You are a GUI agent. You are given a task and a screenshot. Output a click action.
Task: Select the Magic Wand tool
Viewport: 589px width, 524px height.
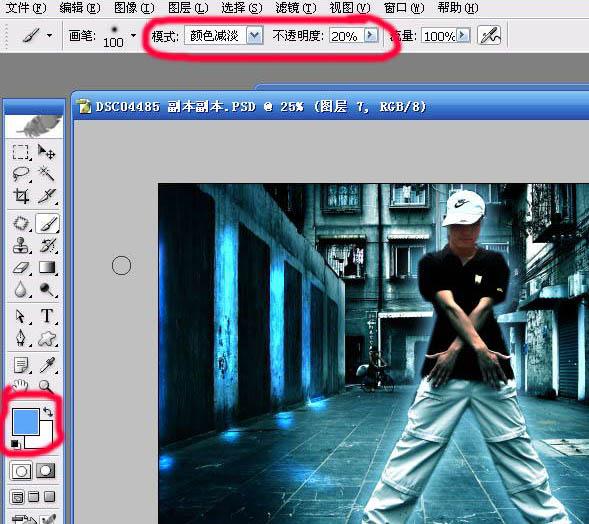pos(47,174)
